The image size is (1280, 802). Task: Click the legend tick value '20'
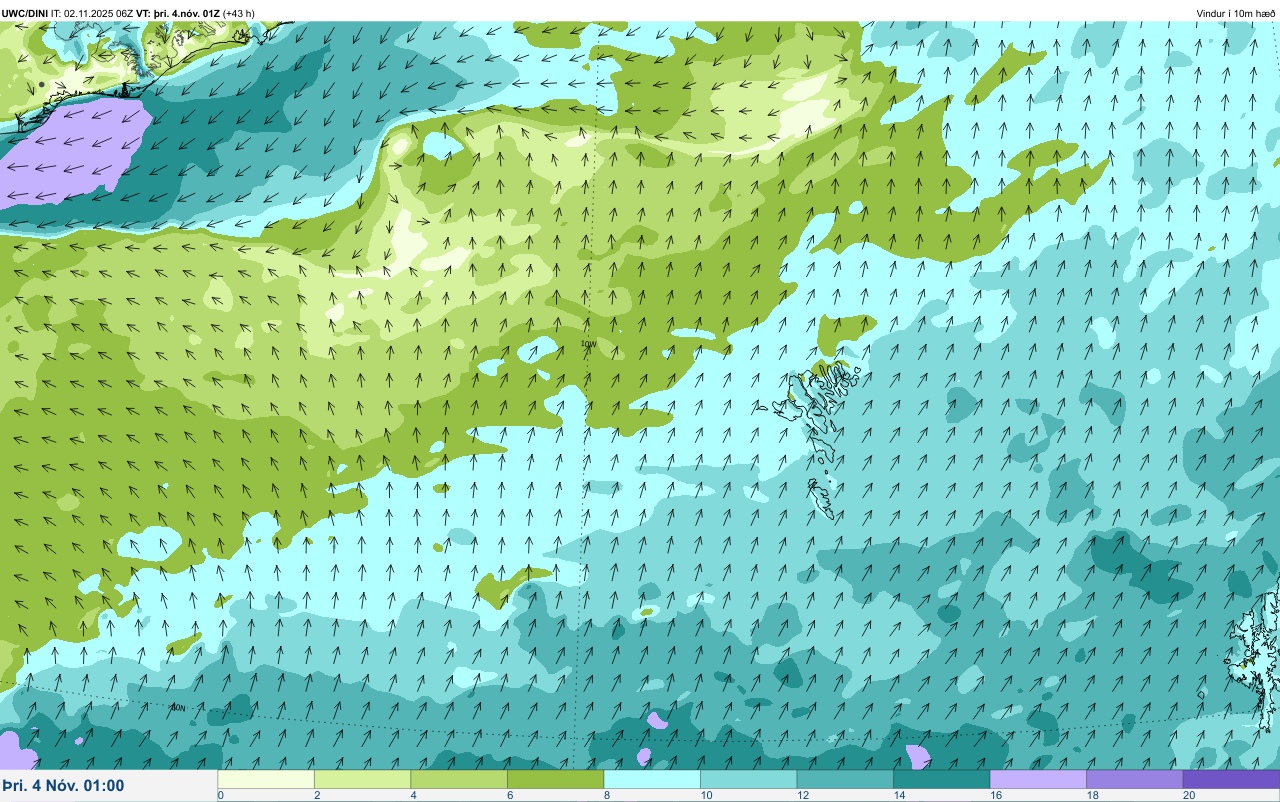pyautogui.click(x=1188, y=795)
